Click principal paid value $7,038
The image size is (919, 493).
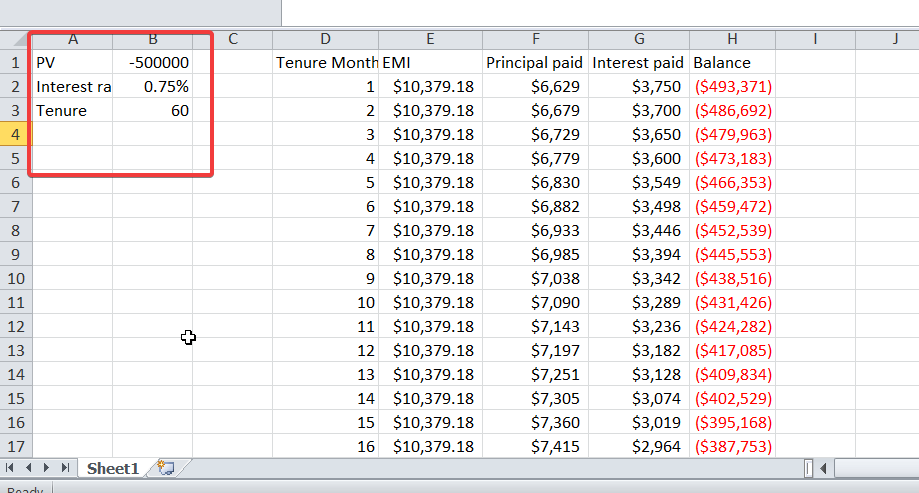pyautogui.click(x=536, y=278)
